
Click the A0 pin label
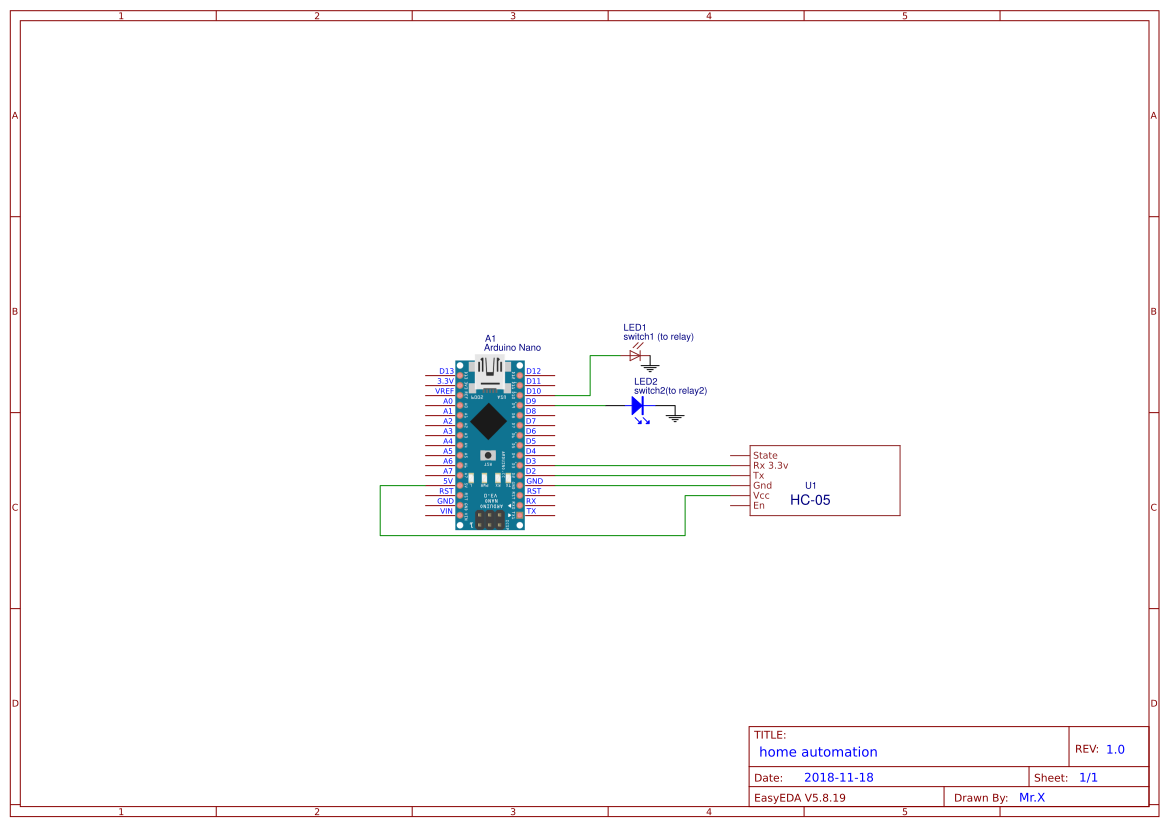coord(447,401)
